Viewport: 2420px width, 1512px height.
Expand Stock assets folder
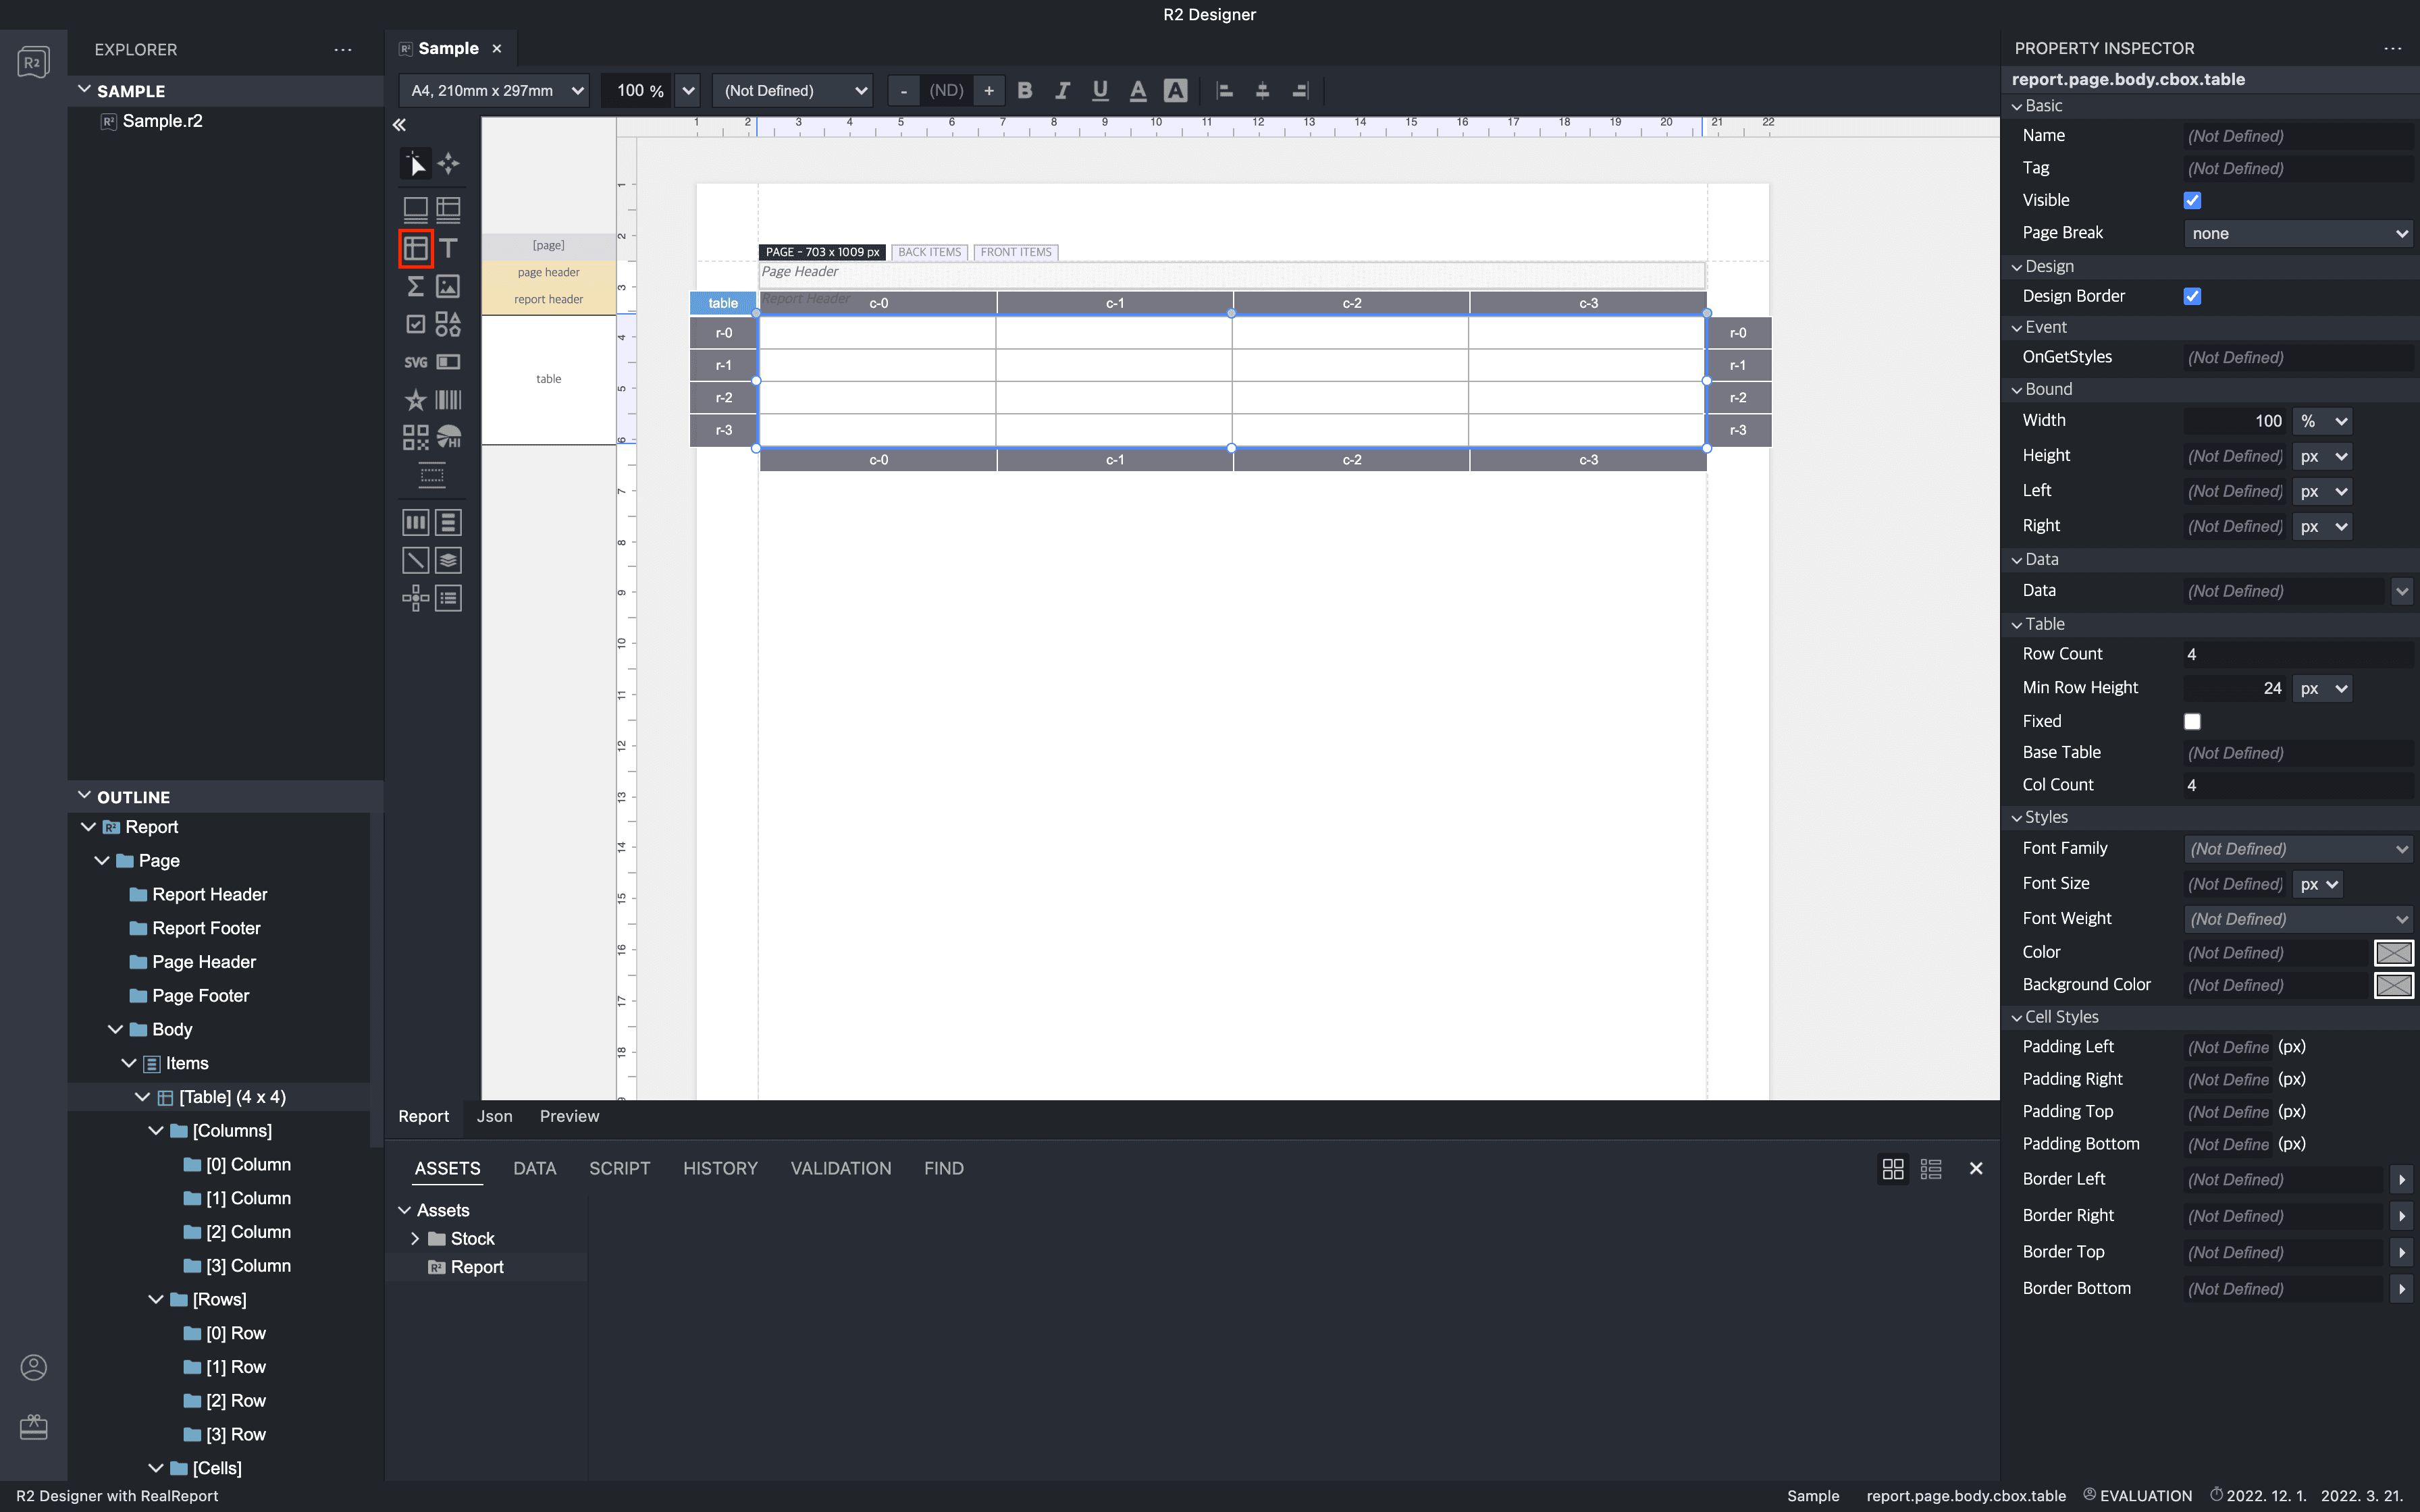[415, 1239]
